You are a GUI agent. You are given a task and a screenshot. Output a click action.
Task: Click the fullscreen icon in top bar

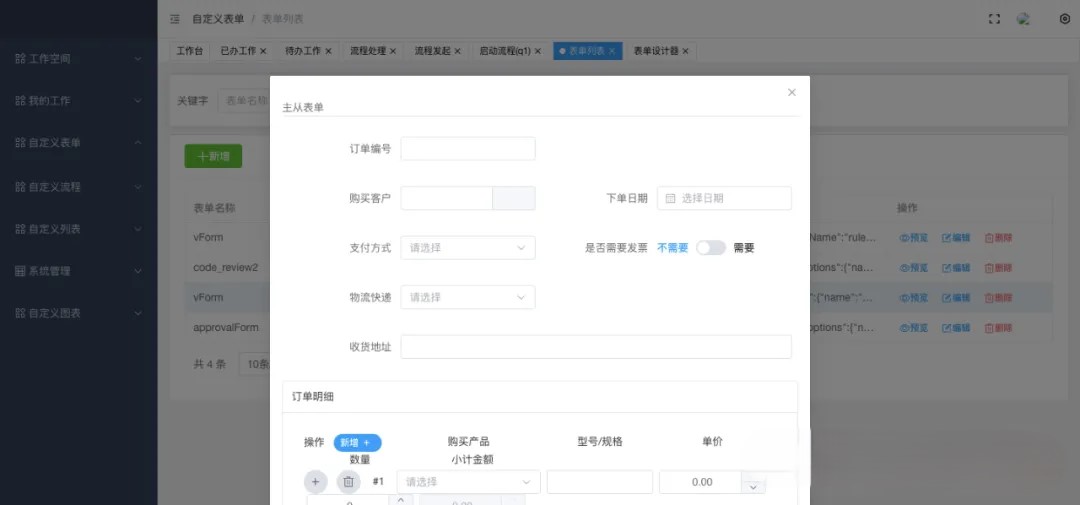coord(994,19)
